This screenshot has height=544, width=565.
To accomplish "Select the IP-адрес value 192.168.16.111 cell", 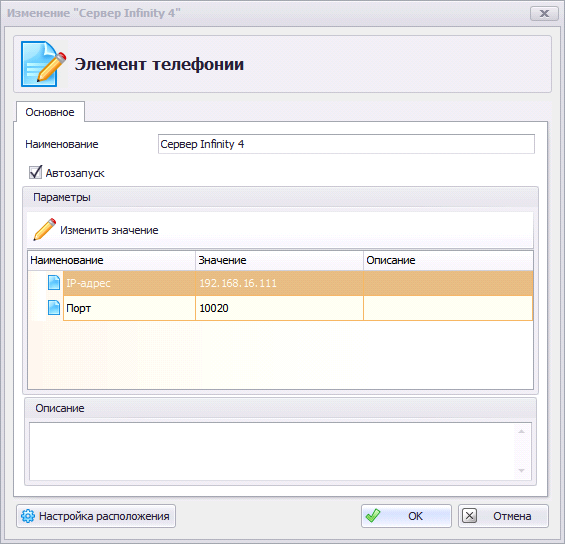I will [x=279, y=283].
